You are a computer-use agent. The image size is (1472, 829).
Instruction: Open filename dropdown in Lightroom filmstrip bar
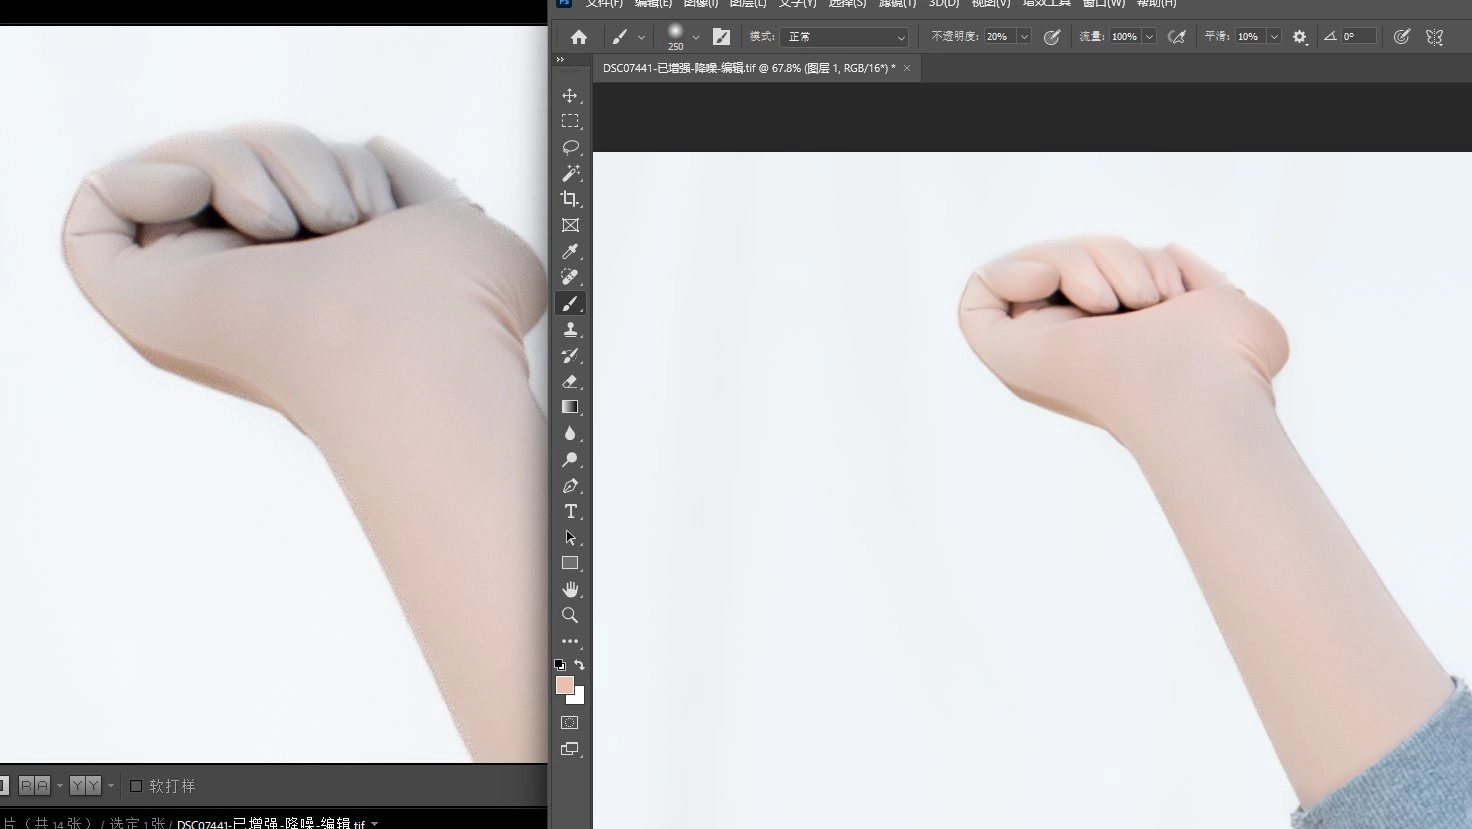375,824
